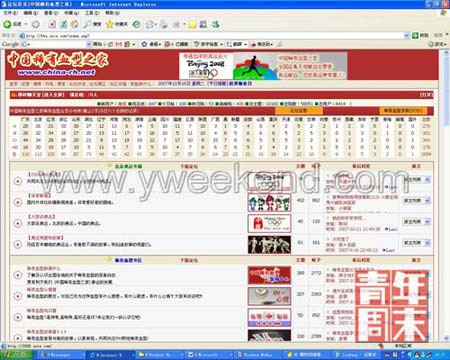Open the Beijing 2008 banner image
The height and width of the screenshot is (360, 450).
pos(263,66)
